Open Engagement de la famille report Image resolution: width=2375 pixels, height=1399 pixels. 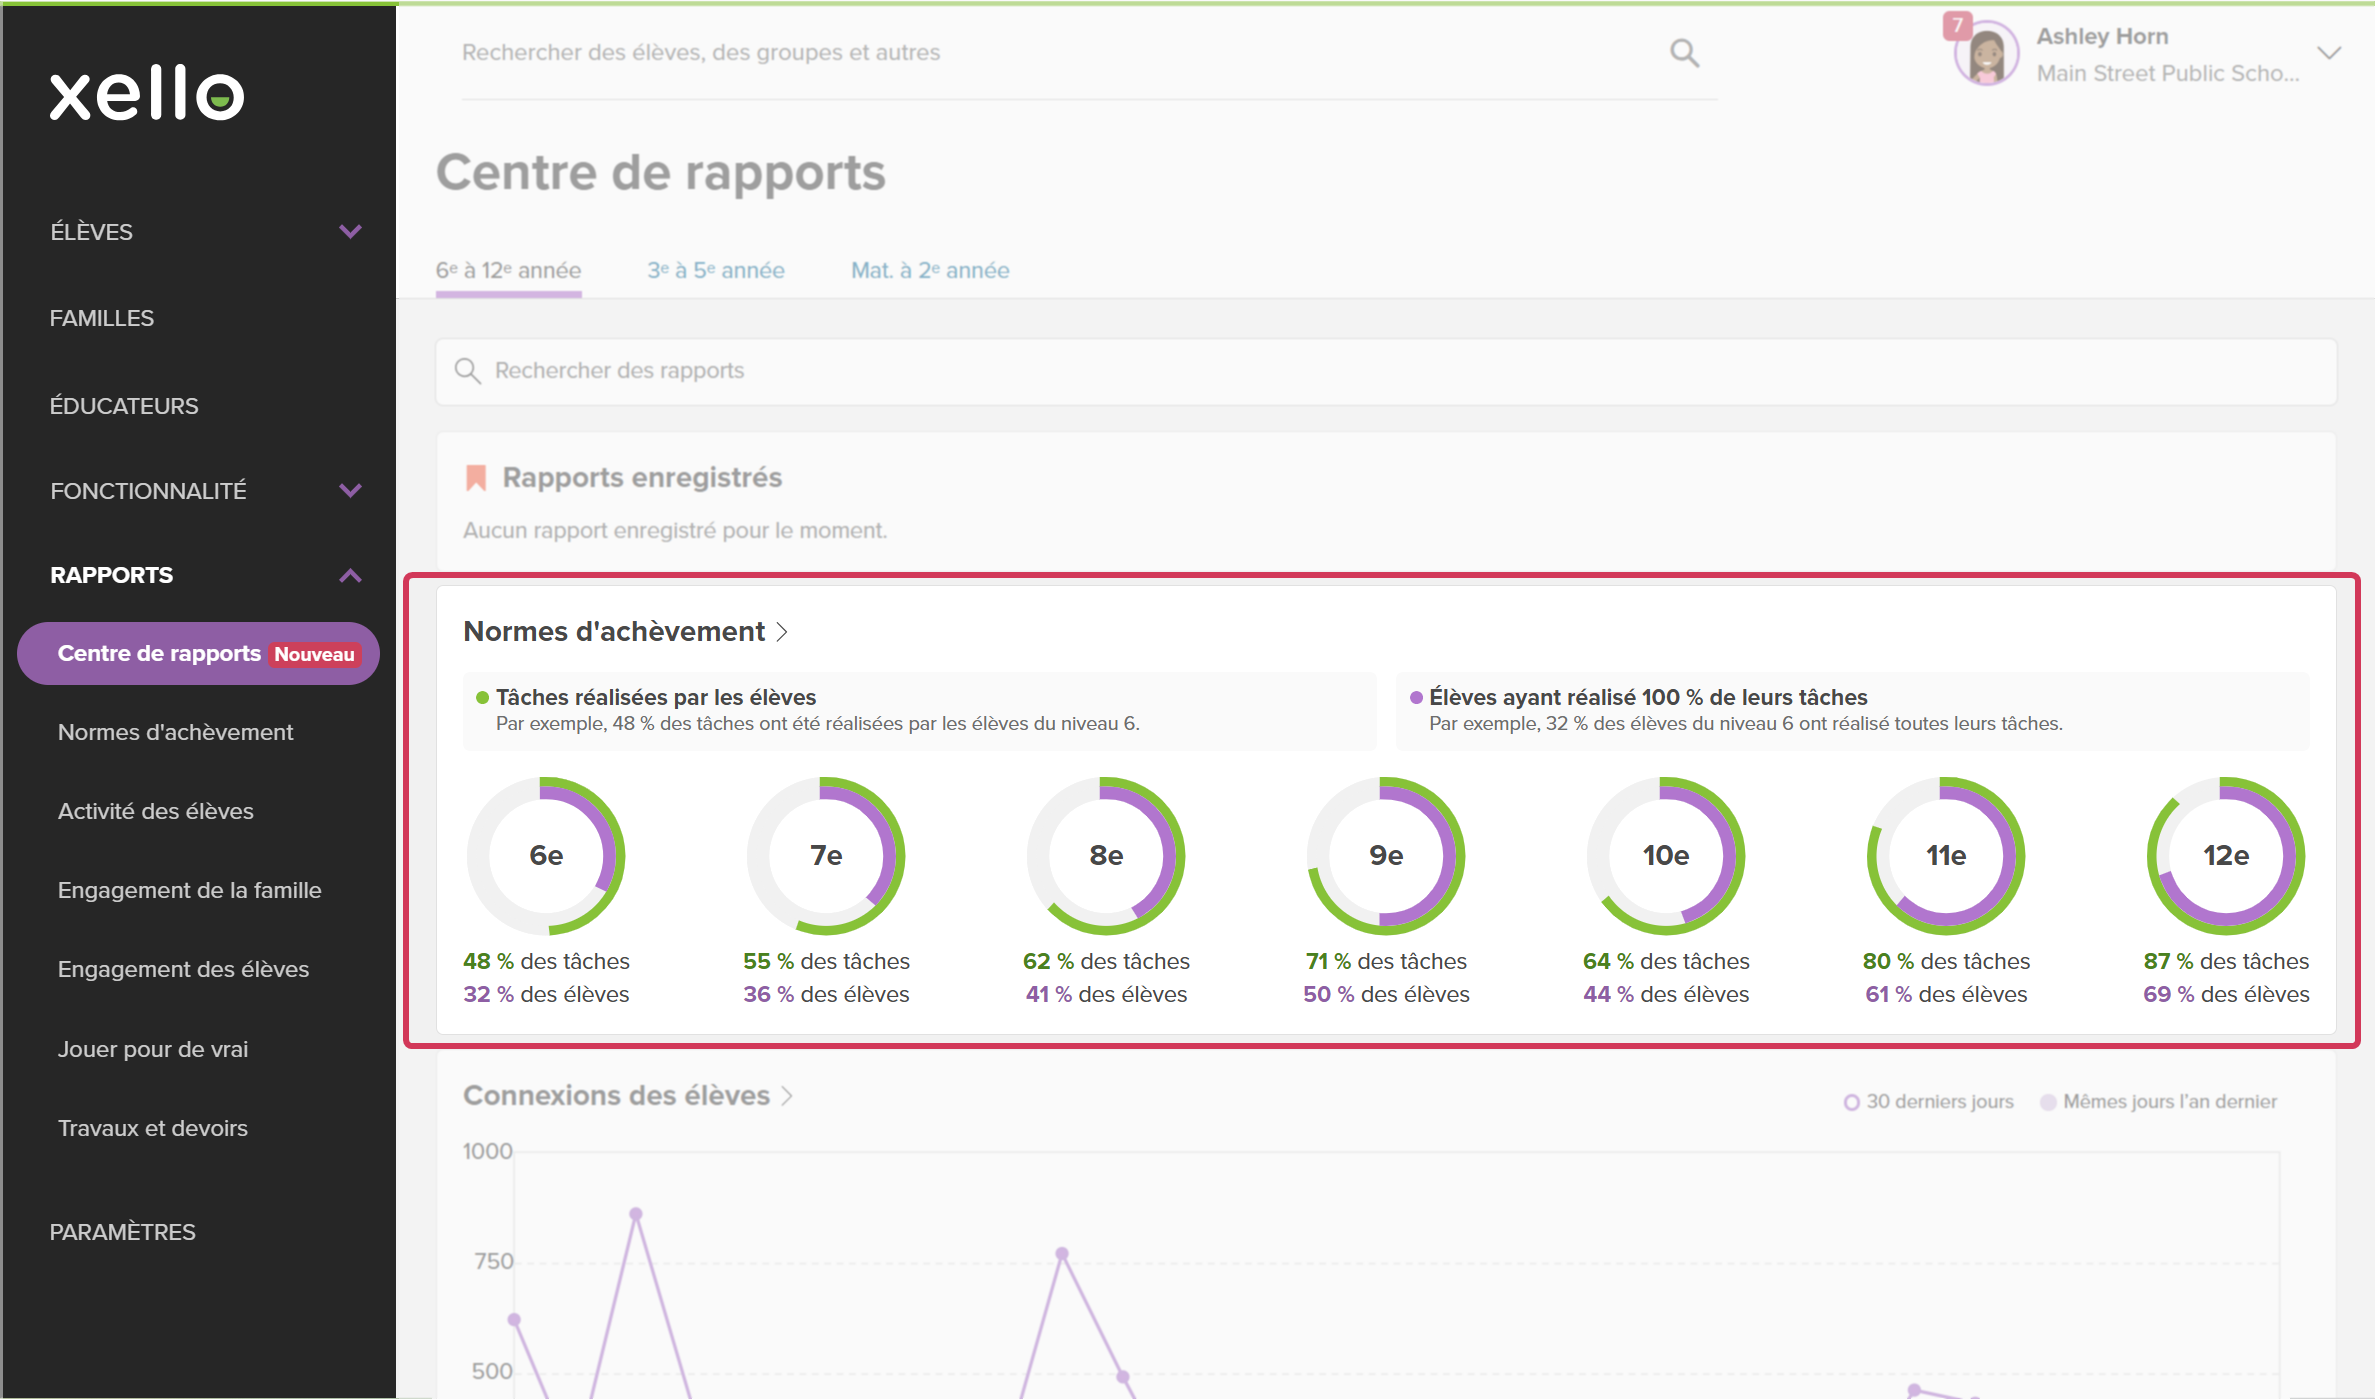[x=190, y=890]
